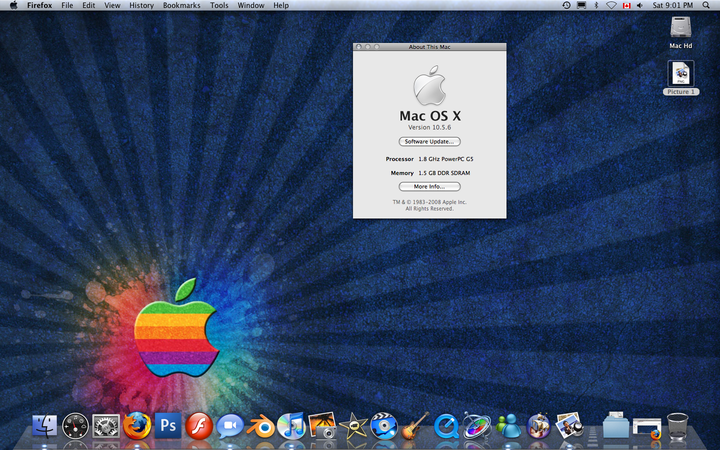Open Preview from the Dock
The image size is (720, 450).
569,425
